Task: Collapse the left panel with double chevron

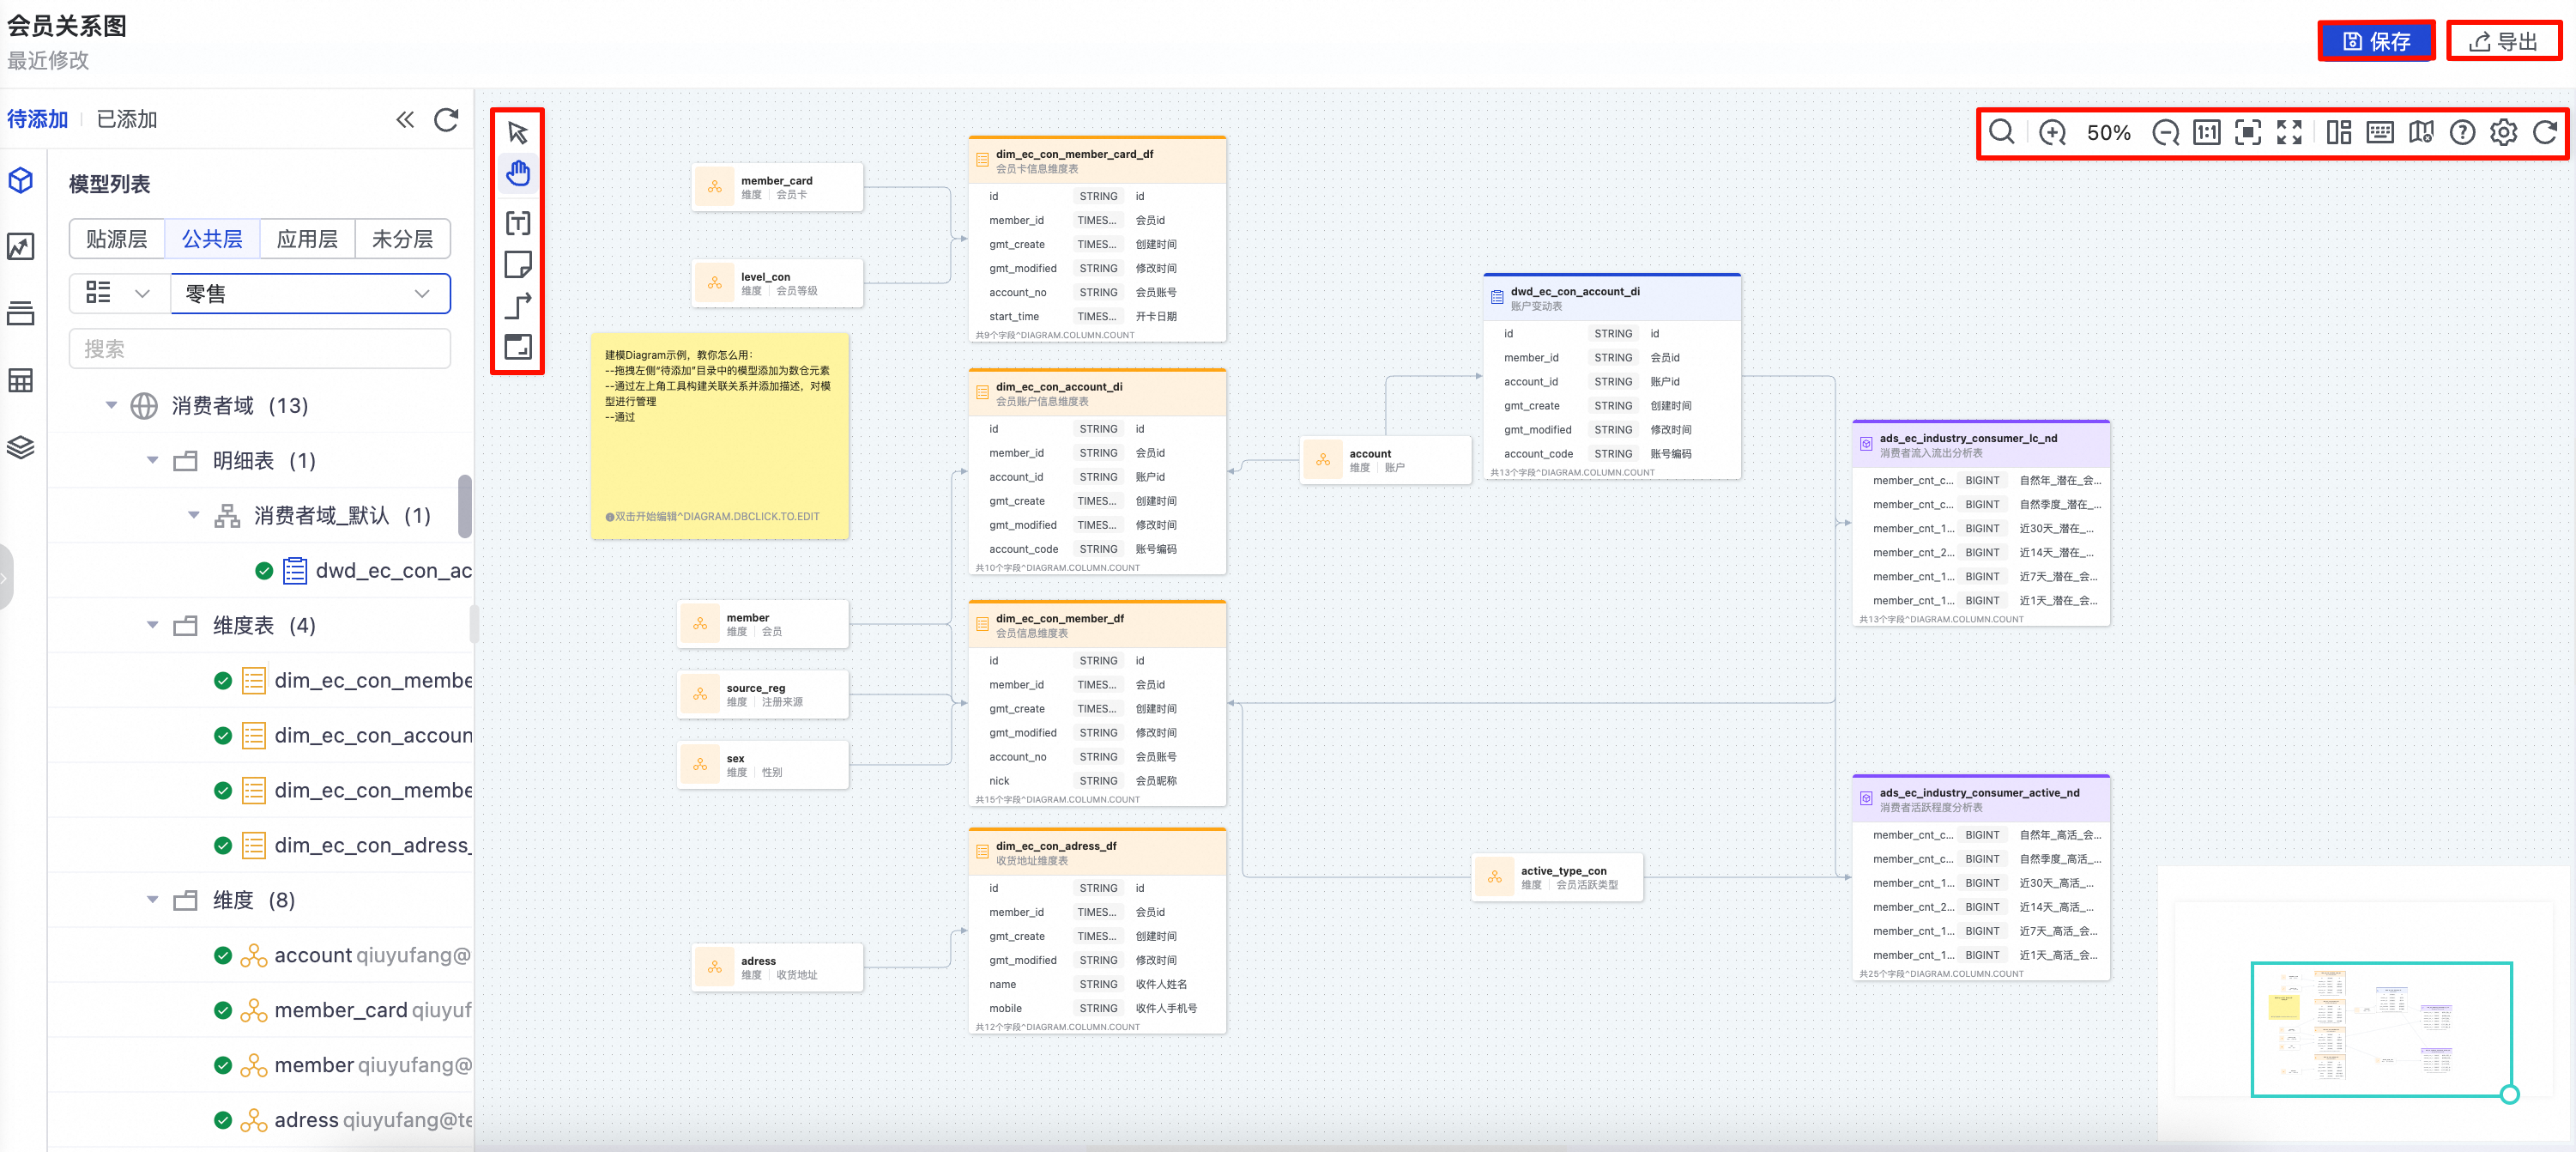Action: tap(404, 120)
